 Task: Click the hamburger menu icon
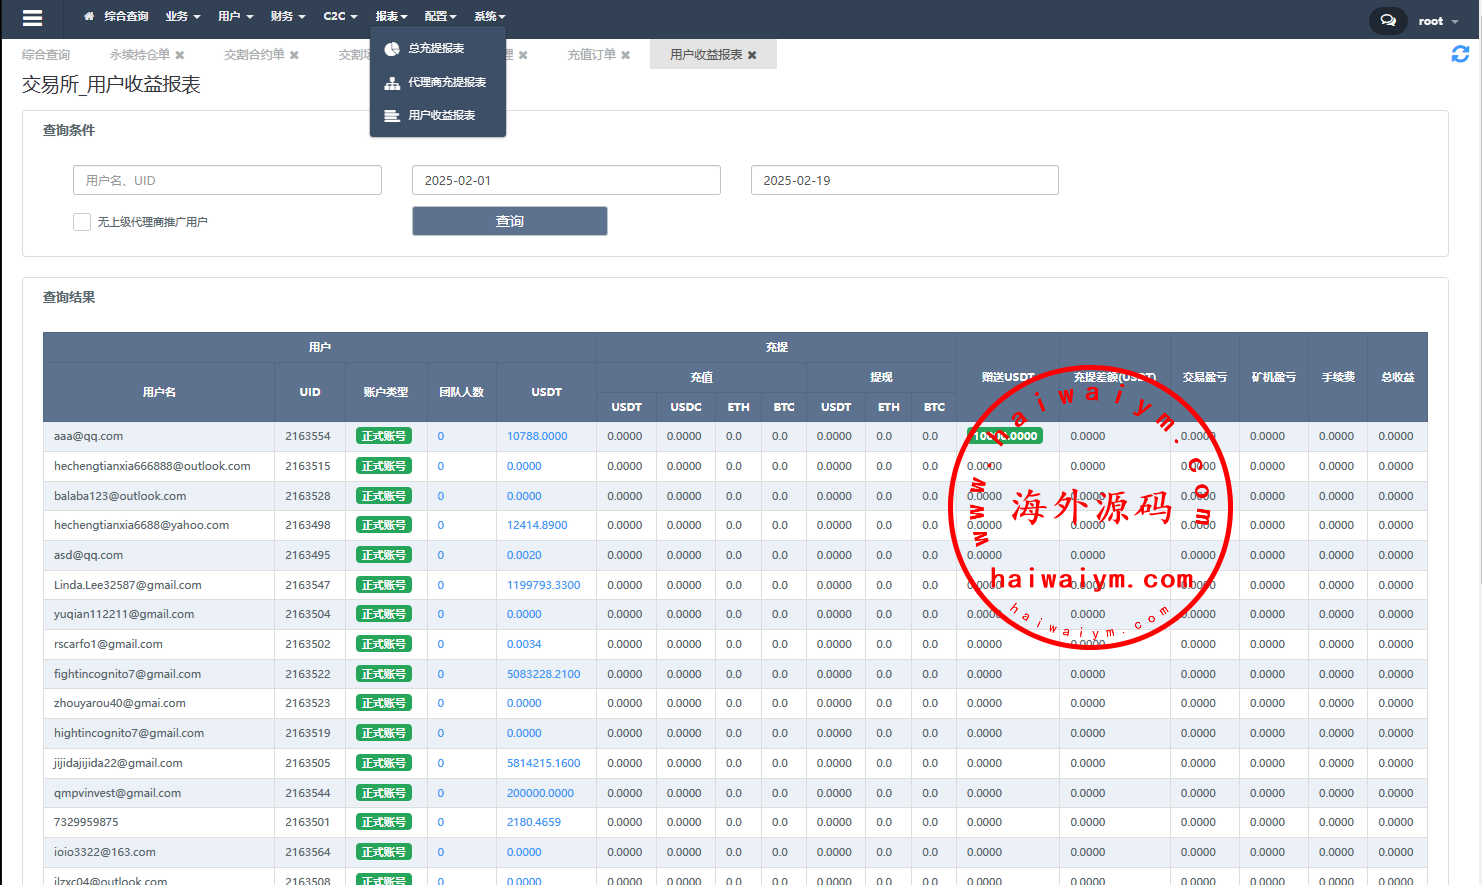32,18
